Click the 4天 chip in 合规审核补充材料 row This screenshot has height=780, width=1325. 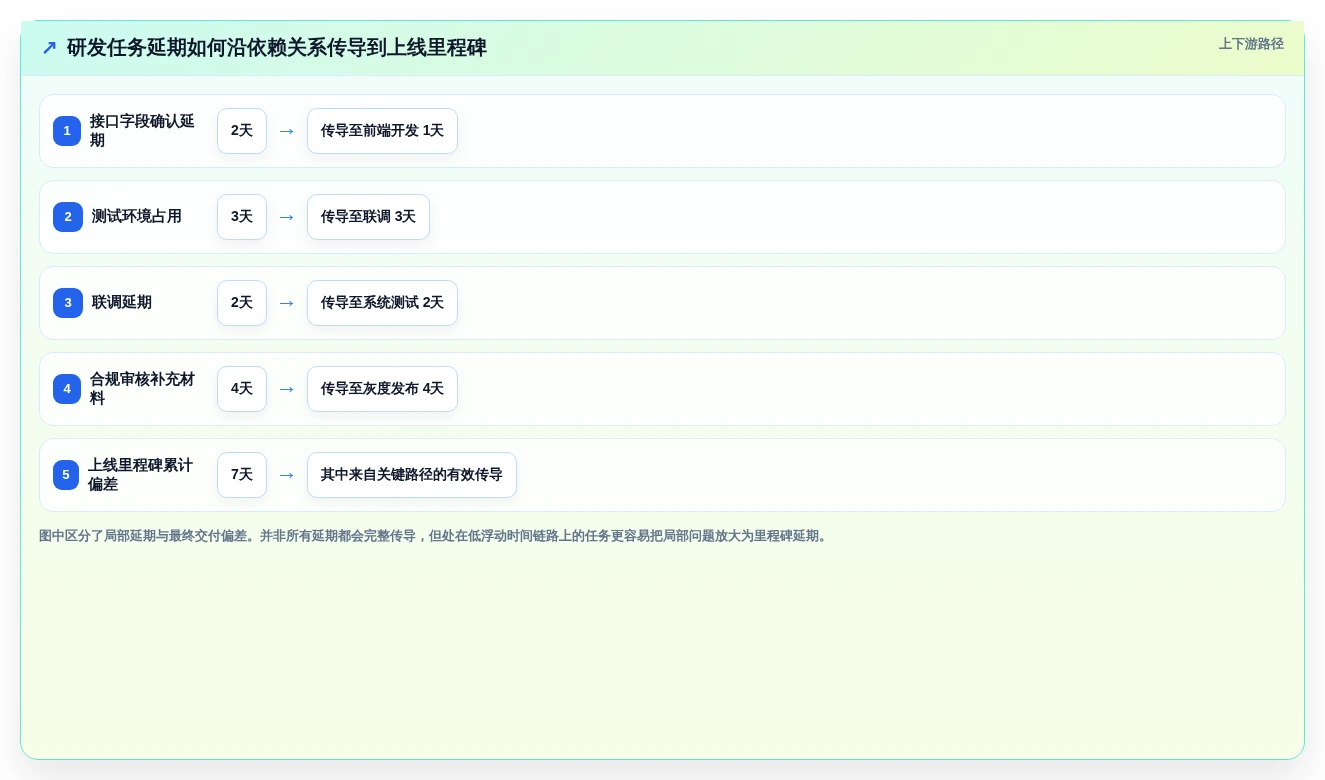click(x=242, y=389)
